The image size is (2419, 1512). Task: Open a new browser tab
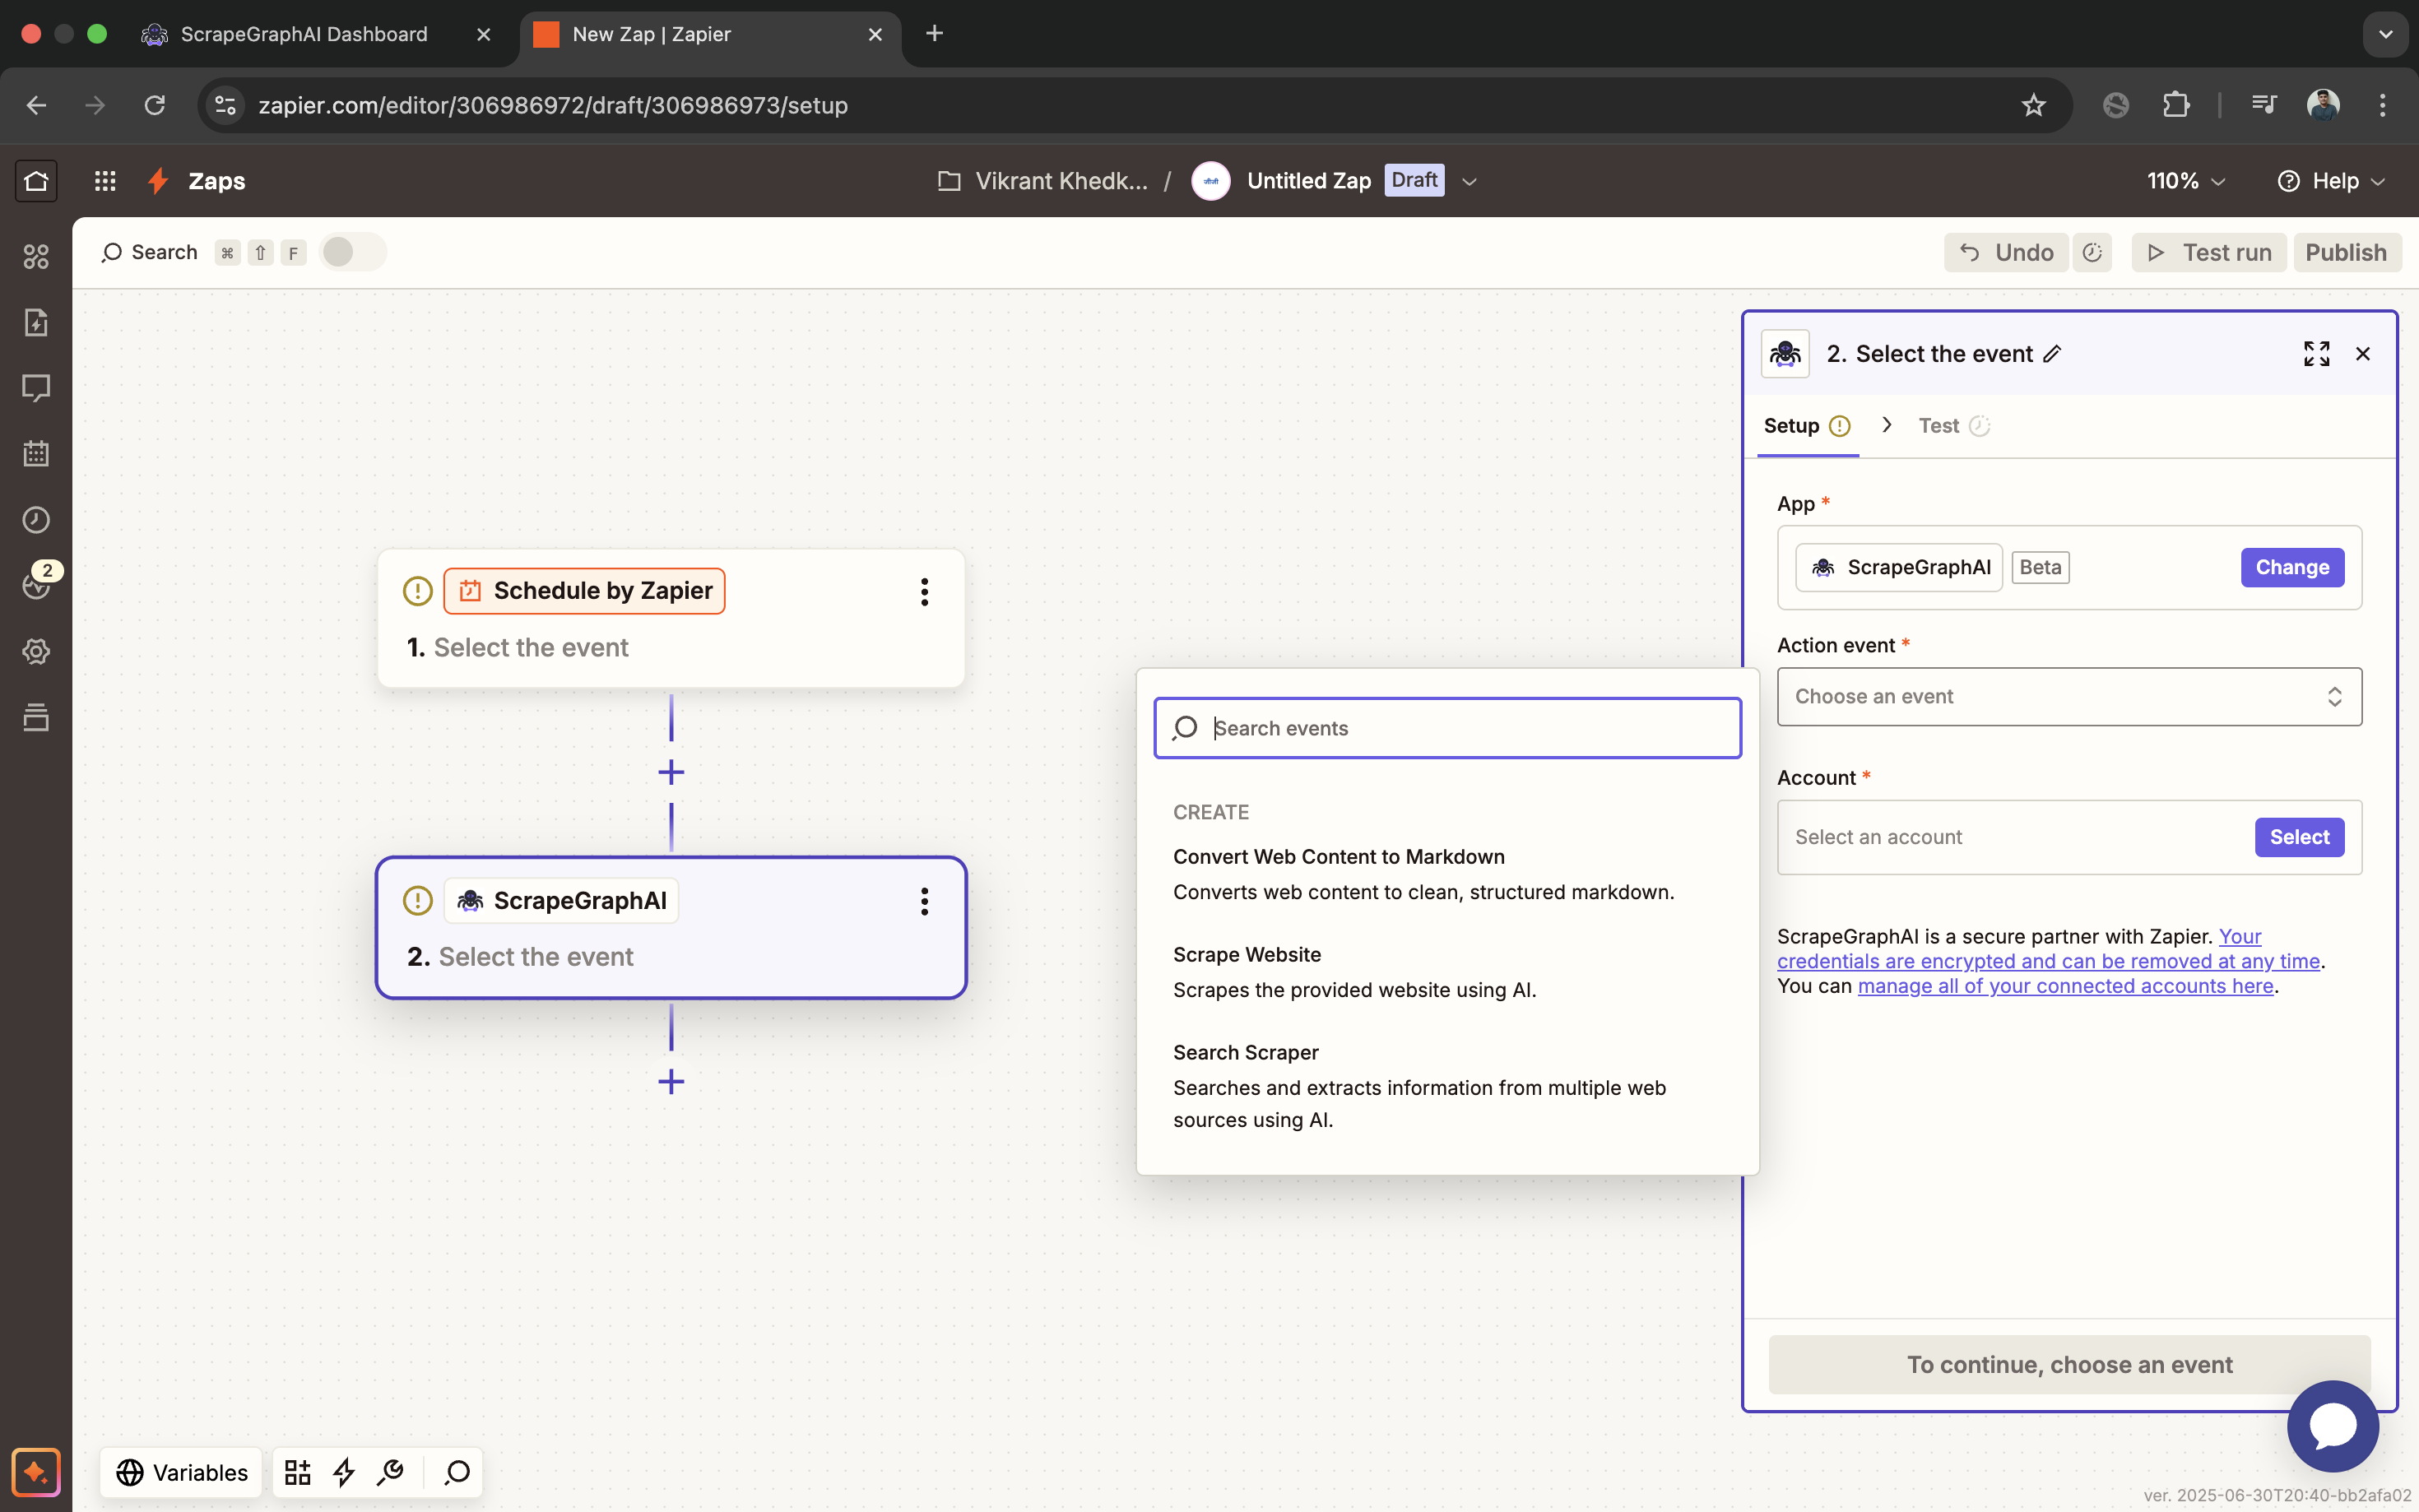934,34
